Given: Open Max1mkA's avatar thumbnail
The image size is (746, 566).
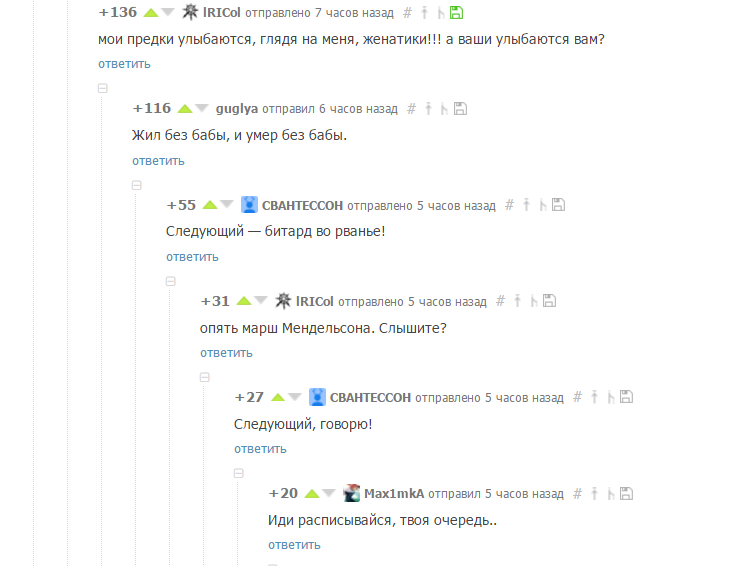Looking at the screenshot, I should [x=352, y=493].
